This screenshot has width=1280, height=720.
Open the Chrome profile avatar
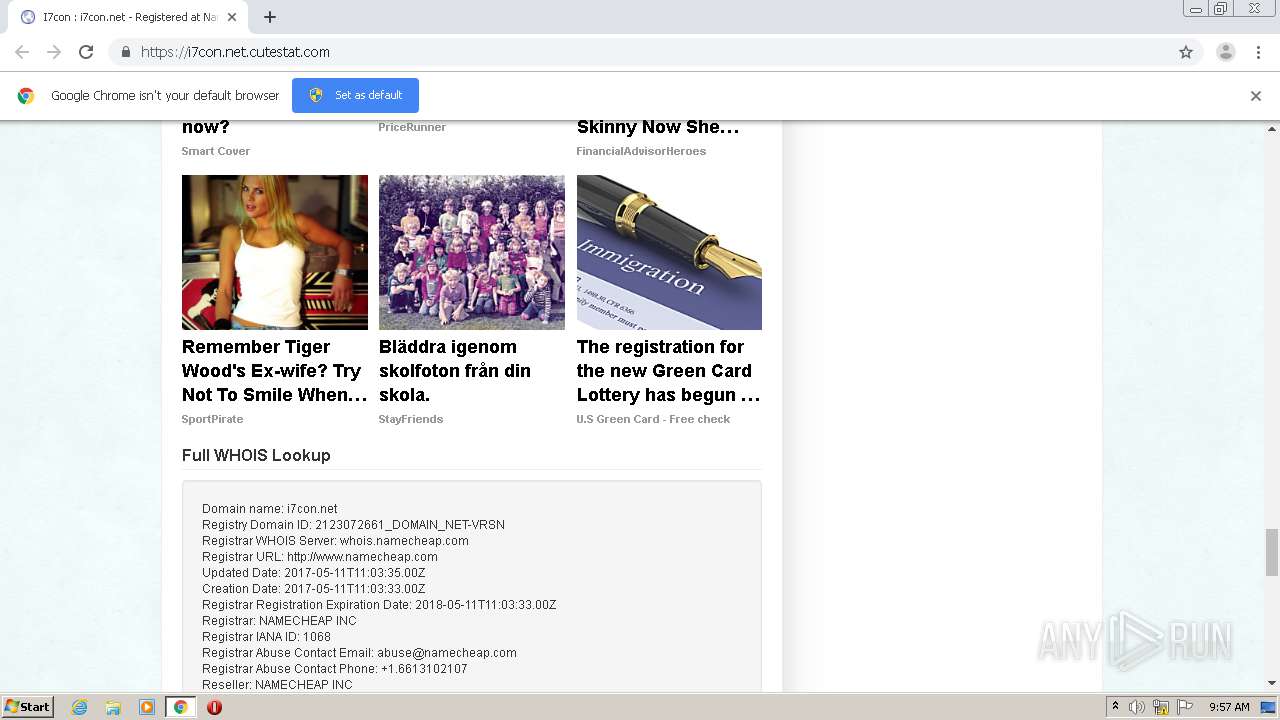1226,52
